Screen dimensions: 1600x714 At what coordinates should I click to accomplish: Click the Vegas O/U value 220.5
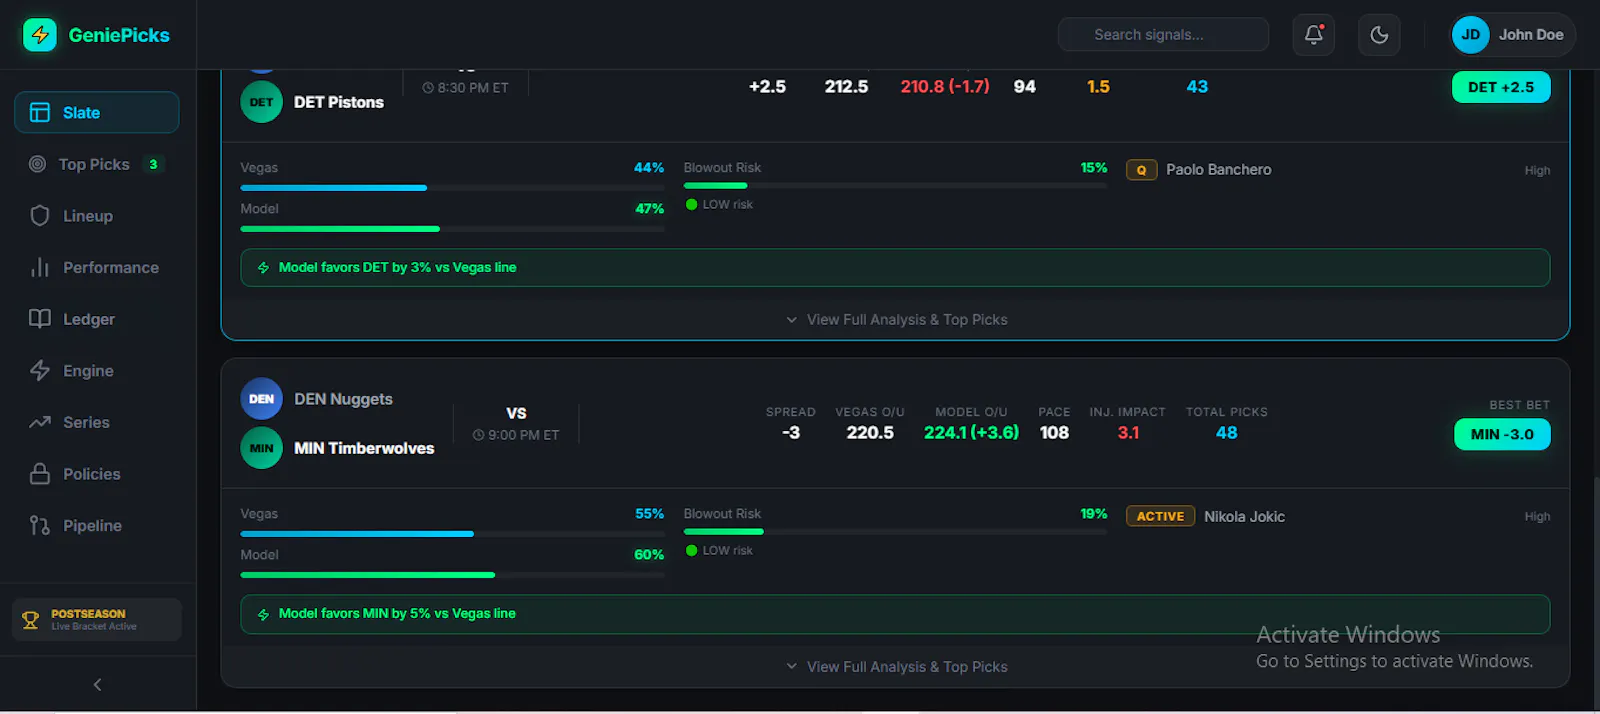870,433
